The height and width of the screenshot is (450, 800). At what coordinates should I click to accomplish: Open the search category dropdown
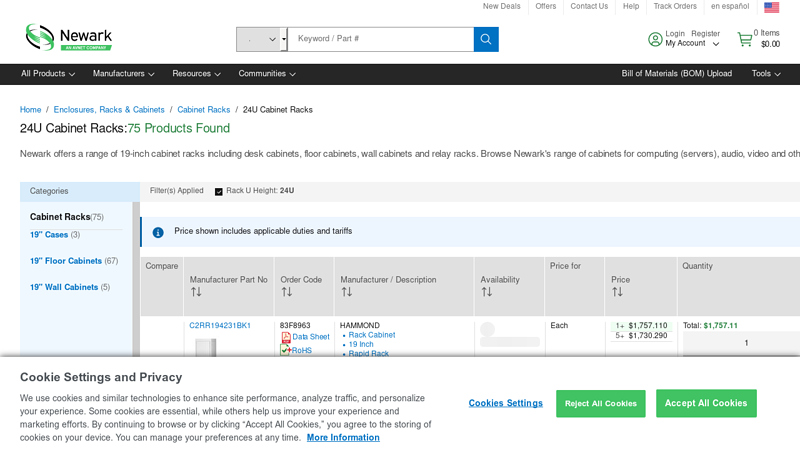click(x=261, y=39)
